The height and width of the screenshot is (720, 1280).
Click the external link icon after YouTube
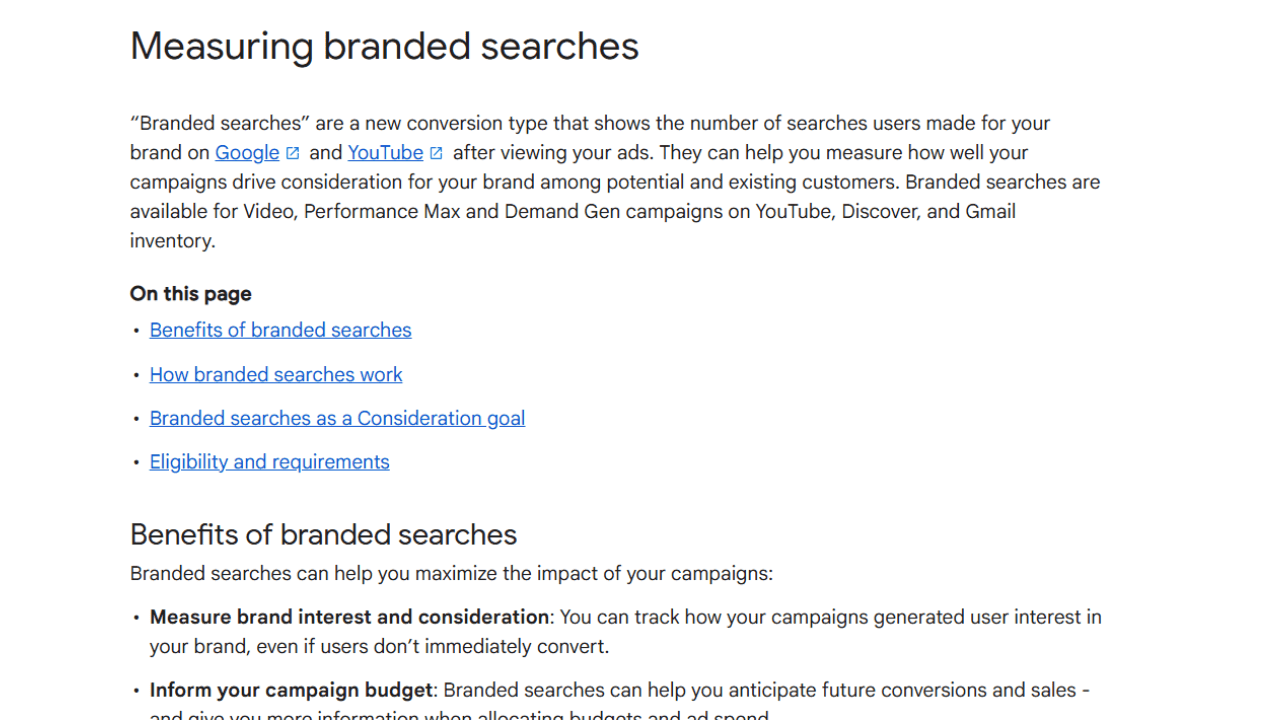(x=436, y=153)
